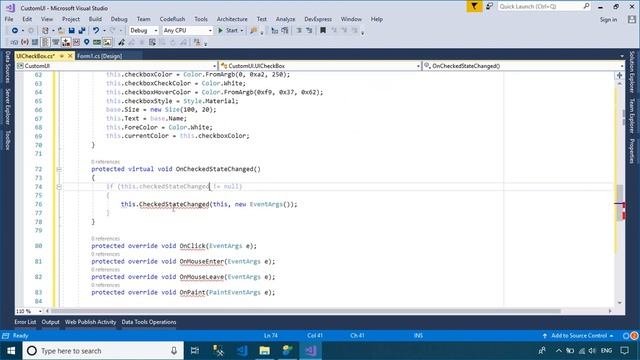Image resolution: width=640 pixels, height=360 pixels.
Task: Click the Comment out selected lines icon
Action: [299, 31]
